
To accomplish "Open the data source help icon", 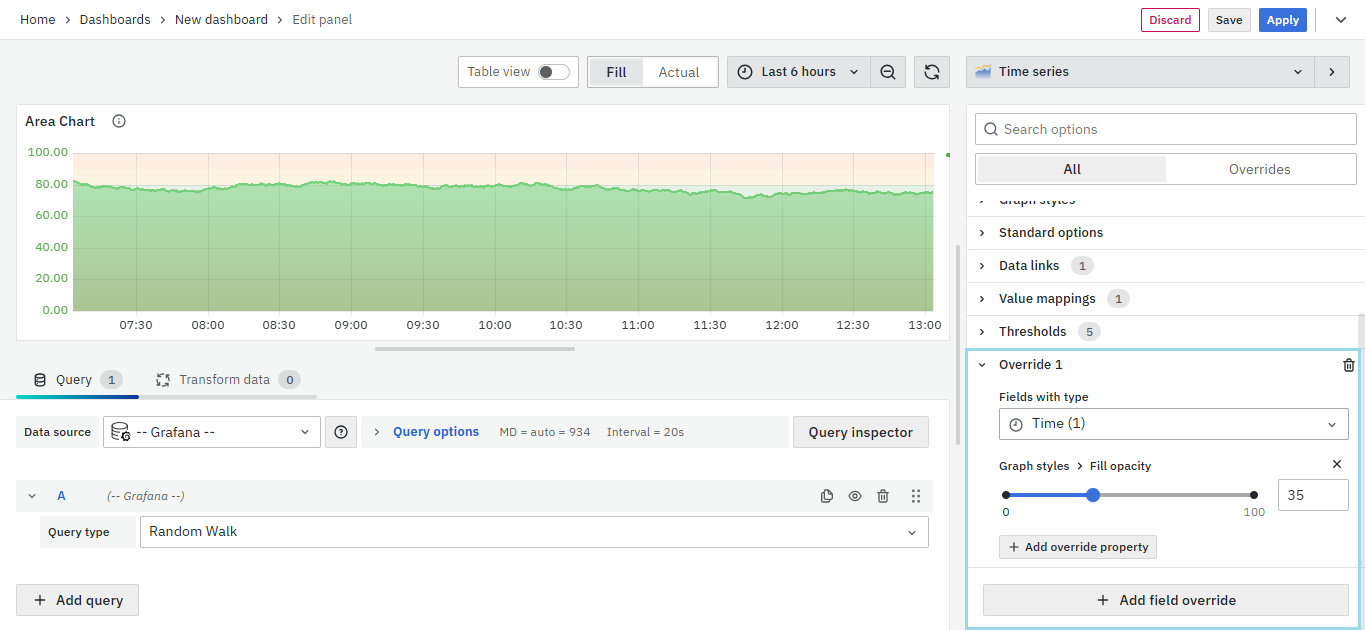I will click(x=341, y=432).
